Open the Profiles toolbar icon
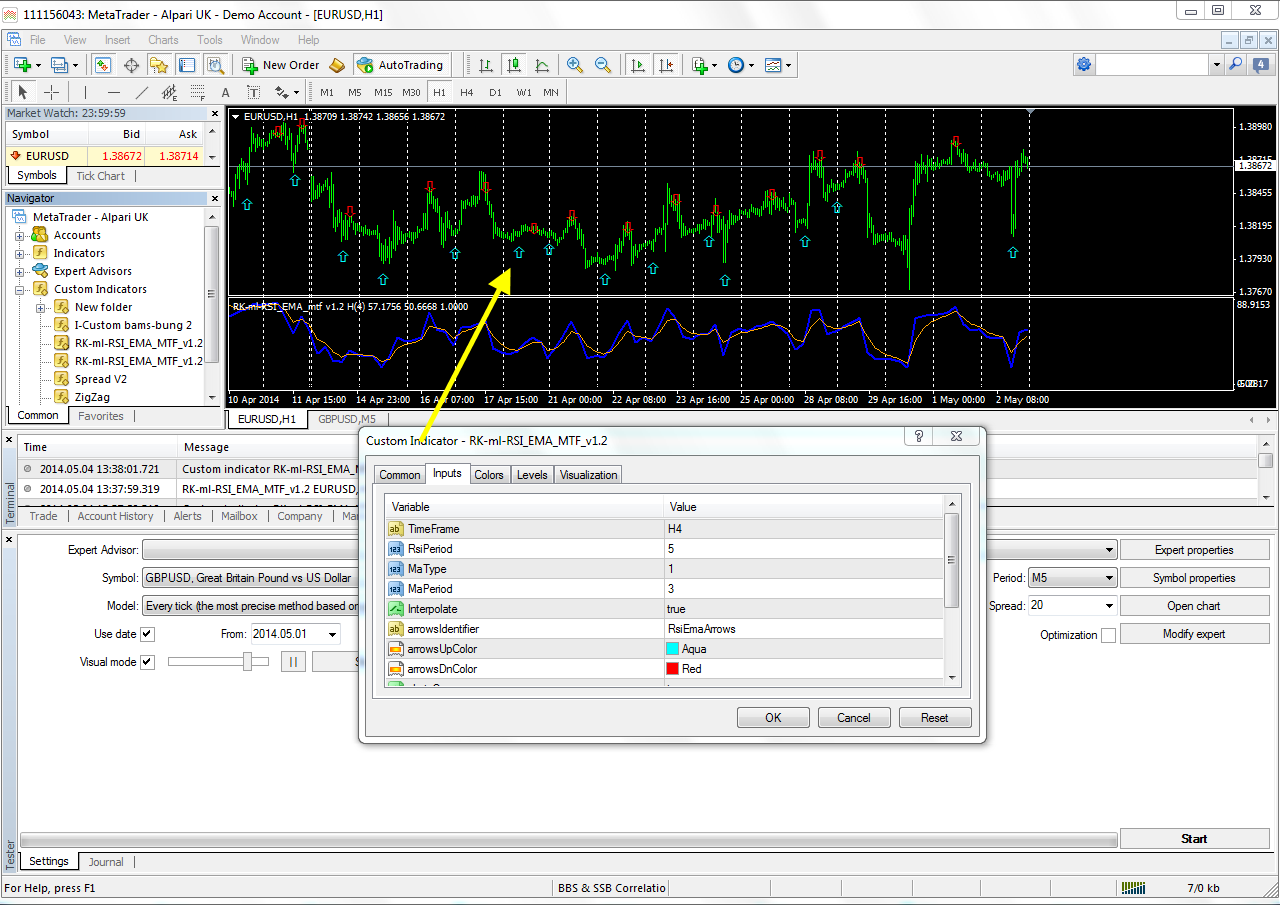The width and height of the screenshot is (1280, 905). [59, 65]
